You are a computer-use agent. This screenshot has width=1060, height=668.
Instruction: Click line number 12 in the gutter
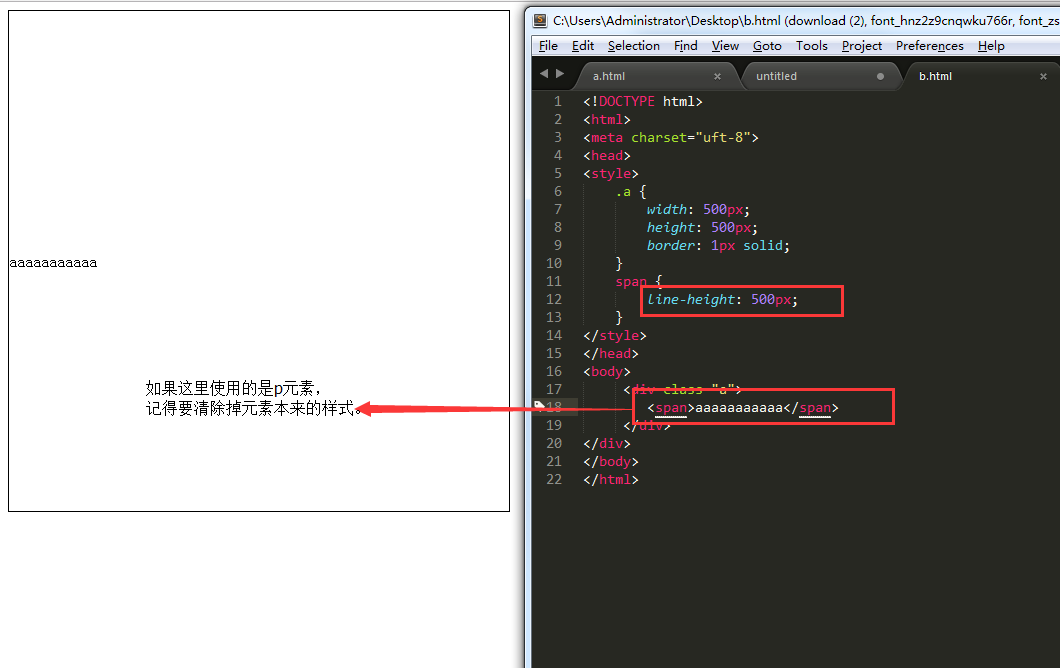(x=554, y=300)
